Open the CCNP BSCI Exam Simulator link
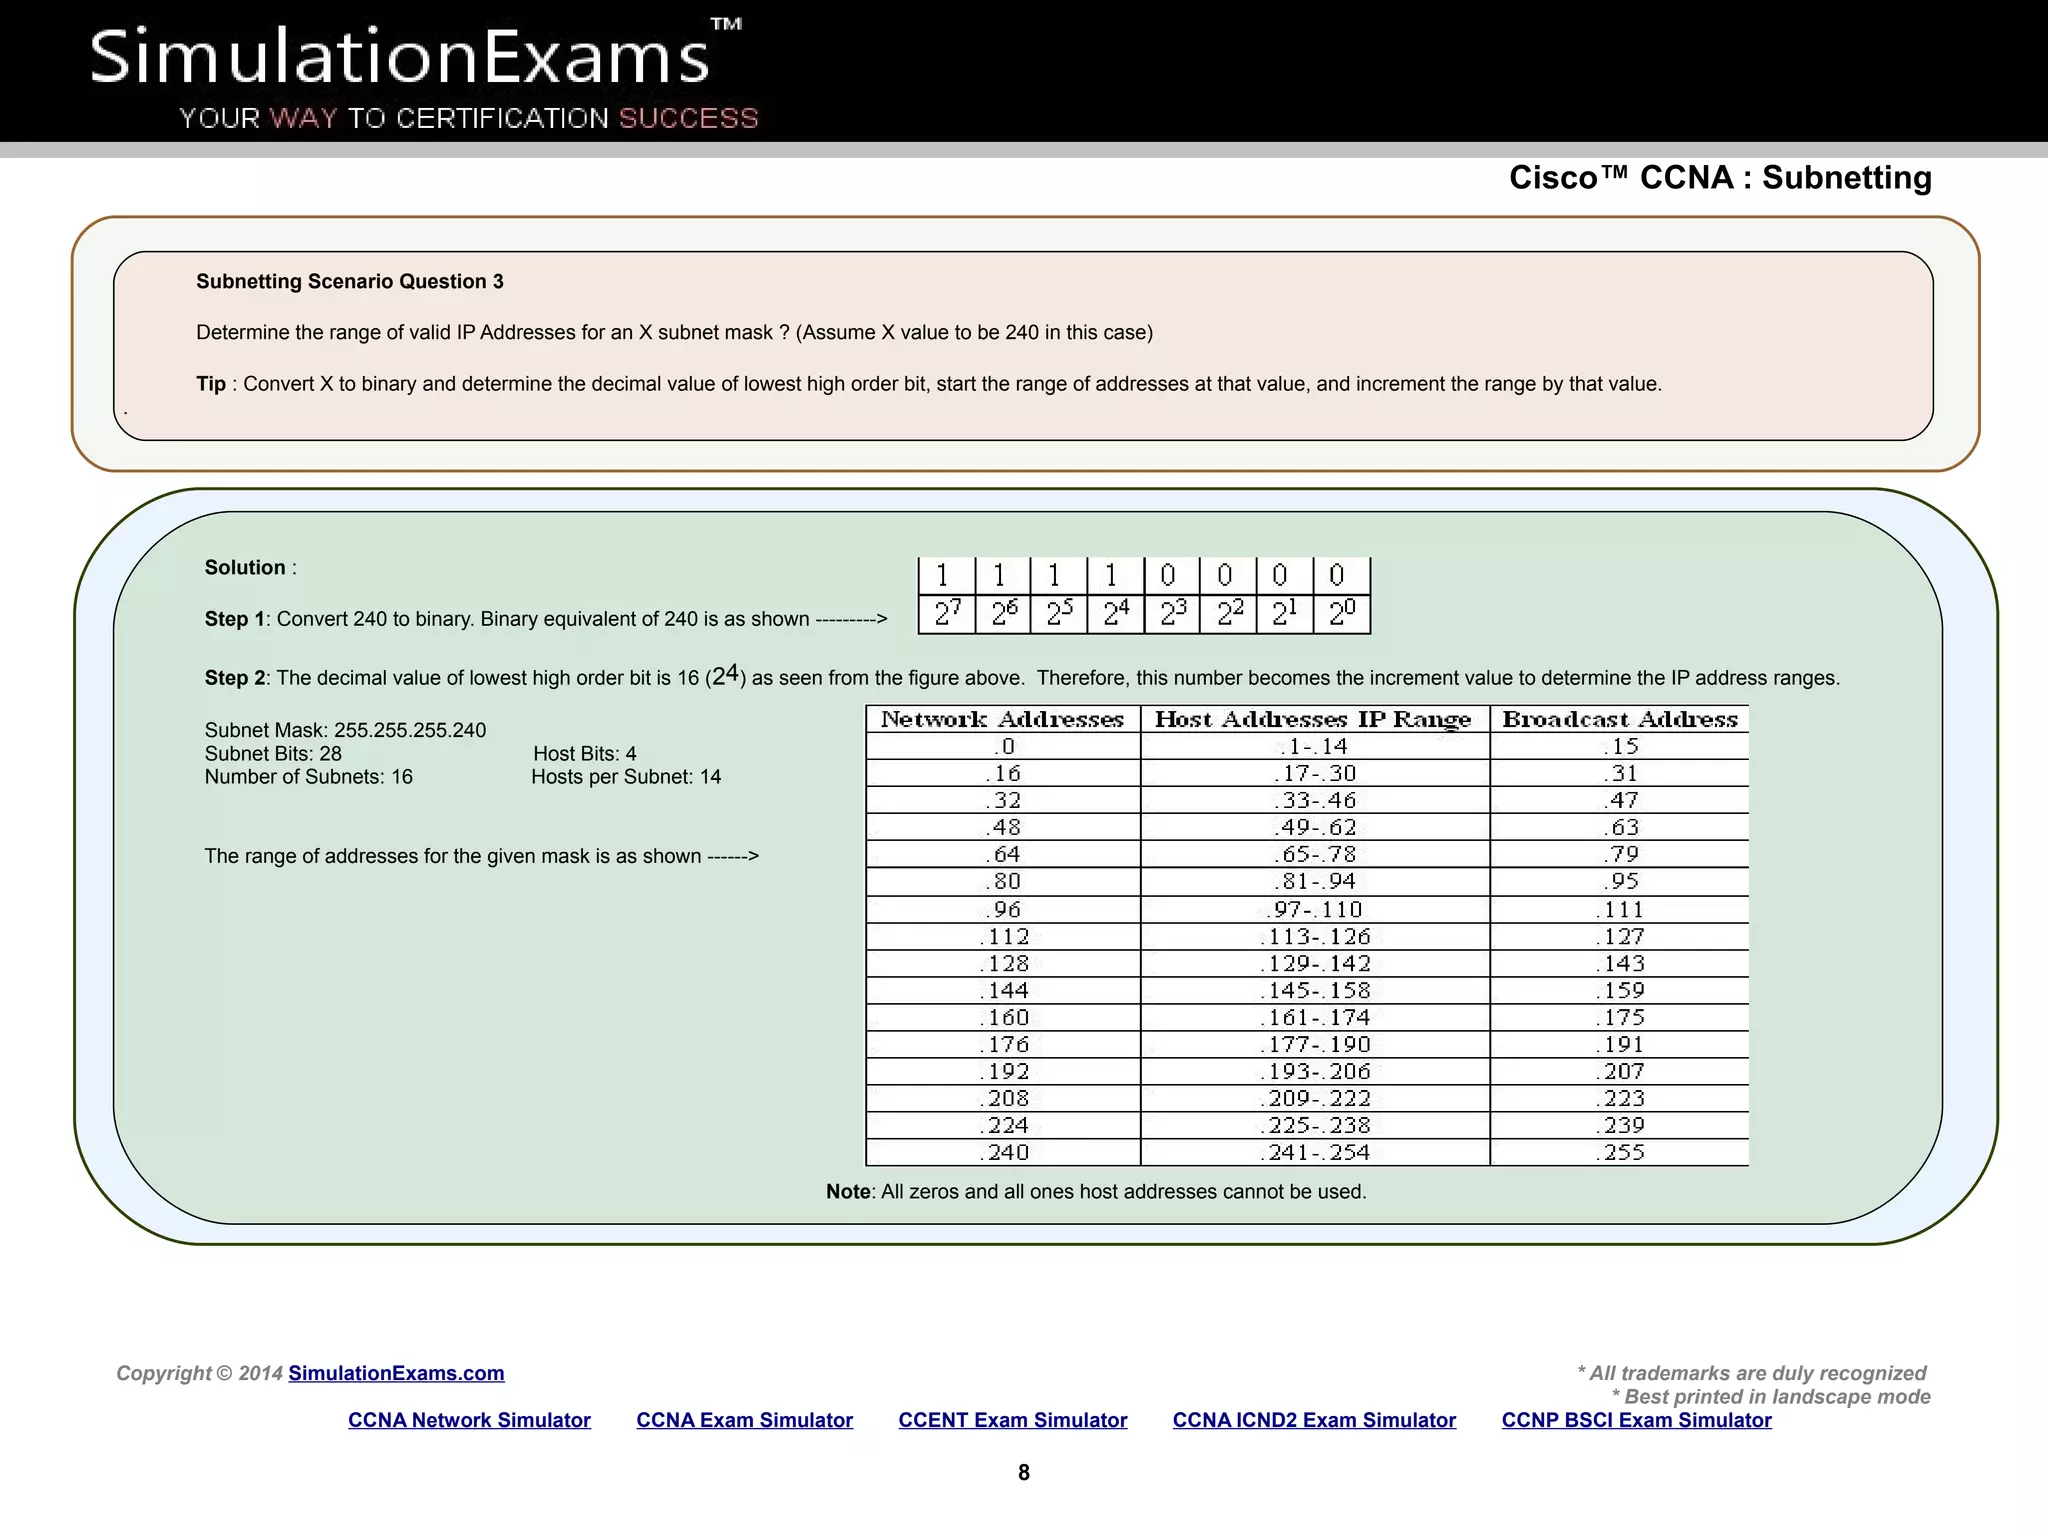2048x1536 pixels. tap(1637, 1420)
